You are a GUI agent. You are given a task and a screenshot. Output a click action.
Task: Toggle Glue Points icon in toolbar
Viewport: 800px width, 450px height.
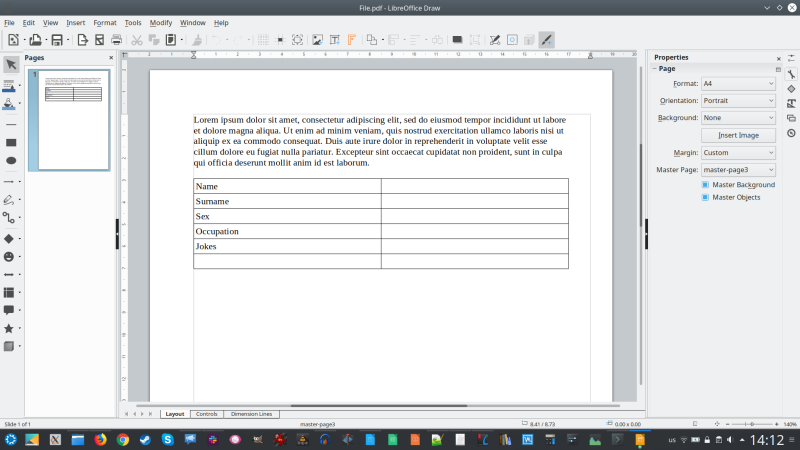(512, 40)
